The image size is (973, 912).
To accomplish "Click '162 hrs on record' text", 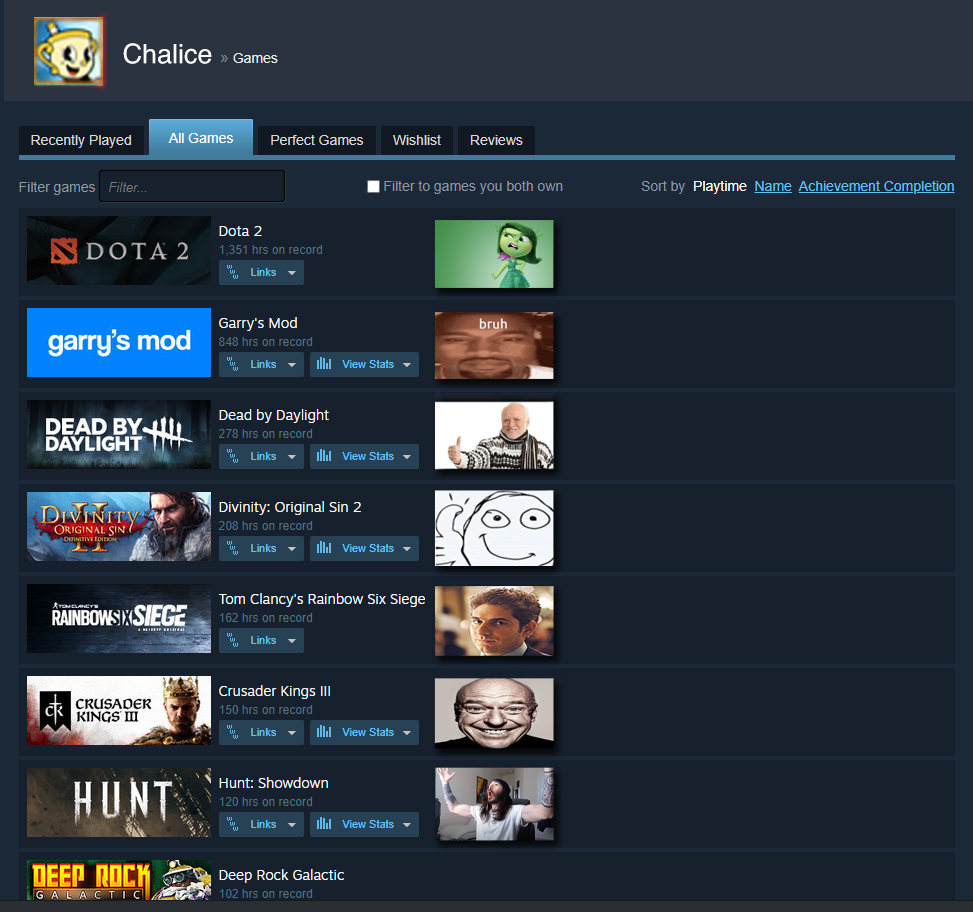I will point(266,618).
